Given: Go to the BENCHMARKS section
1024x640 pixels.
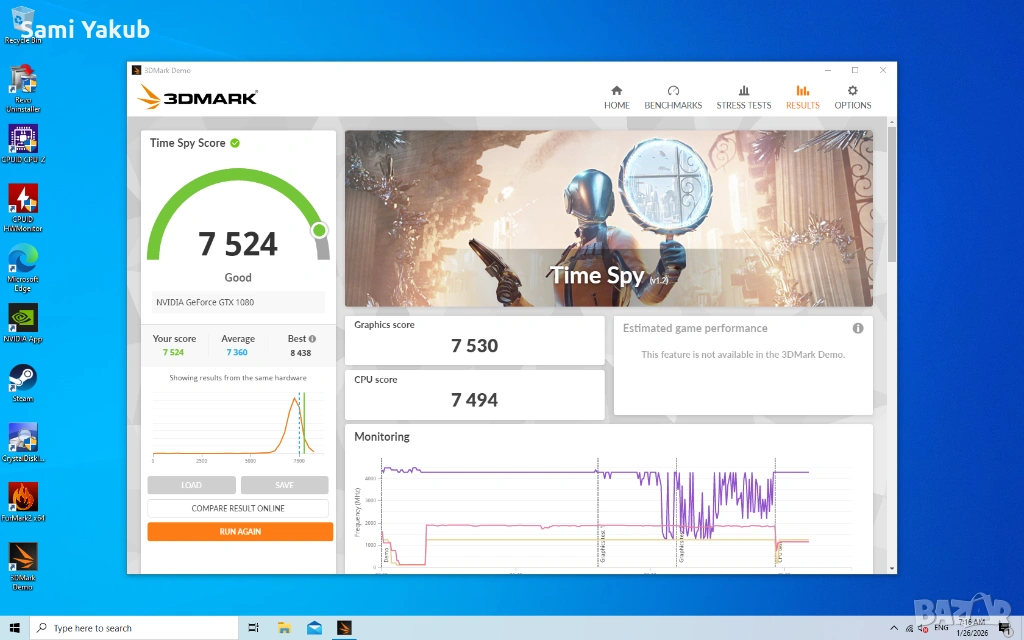Looking at the screenshot, I should [x=673, y=97].
